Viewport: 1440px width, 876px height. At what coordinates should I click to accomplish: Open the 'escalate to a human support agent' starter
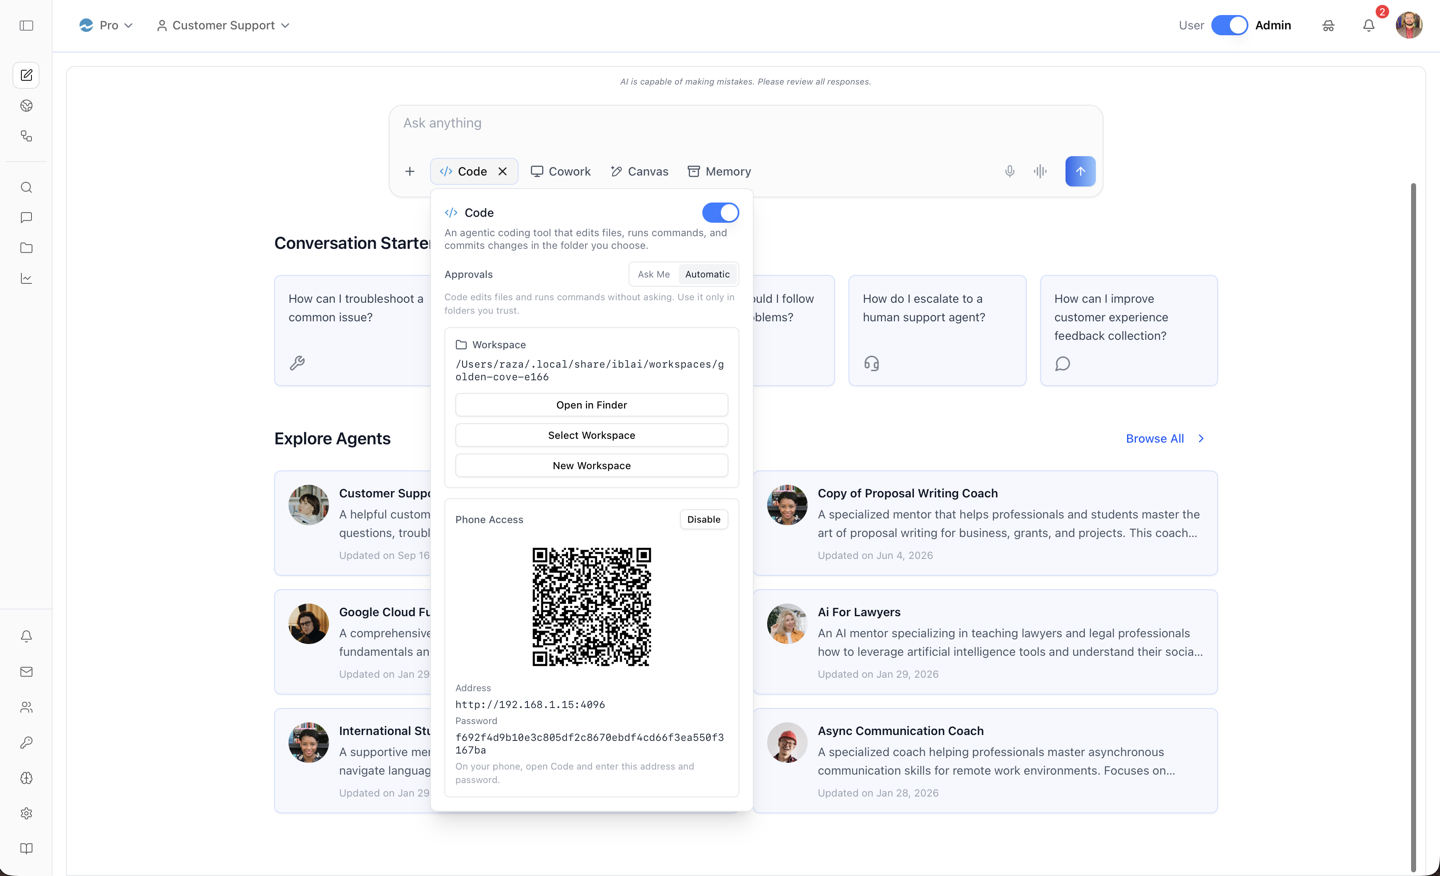click(x=937, y=330)
